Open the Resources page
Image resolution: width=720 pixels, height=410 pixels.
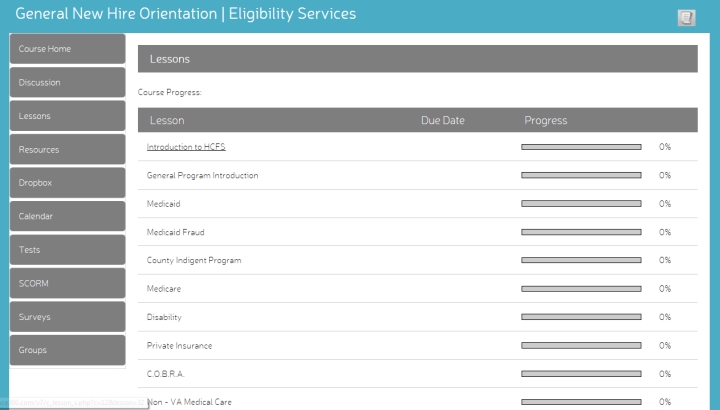[67, 150]
